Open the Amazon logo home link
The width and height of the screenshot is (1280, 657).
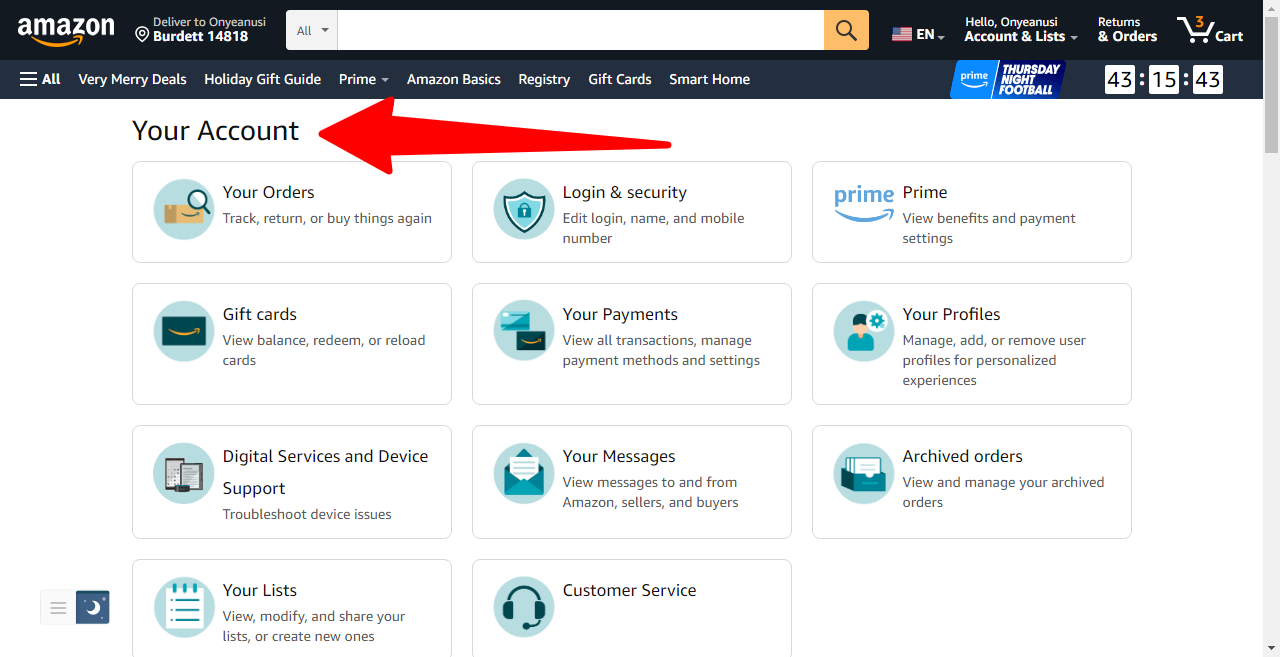pyautogui.click(x=66, y=31)
